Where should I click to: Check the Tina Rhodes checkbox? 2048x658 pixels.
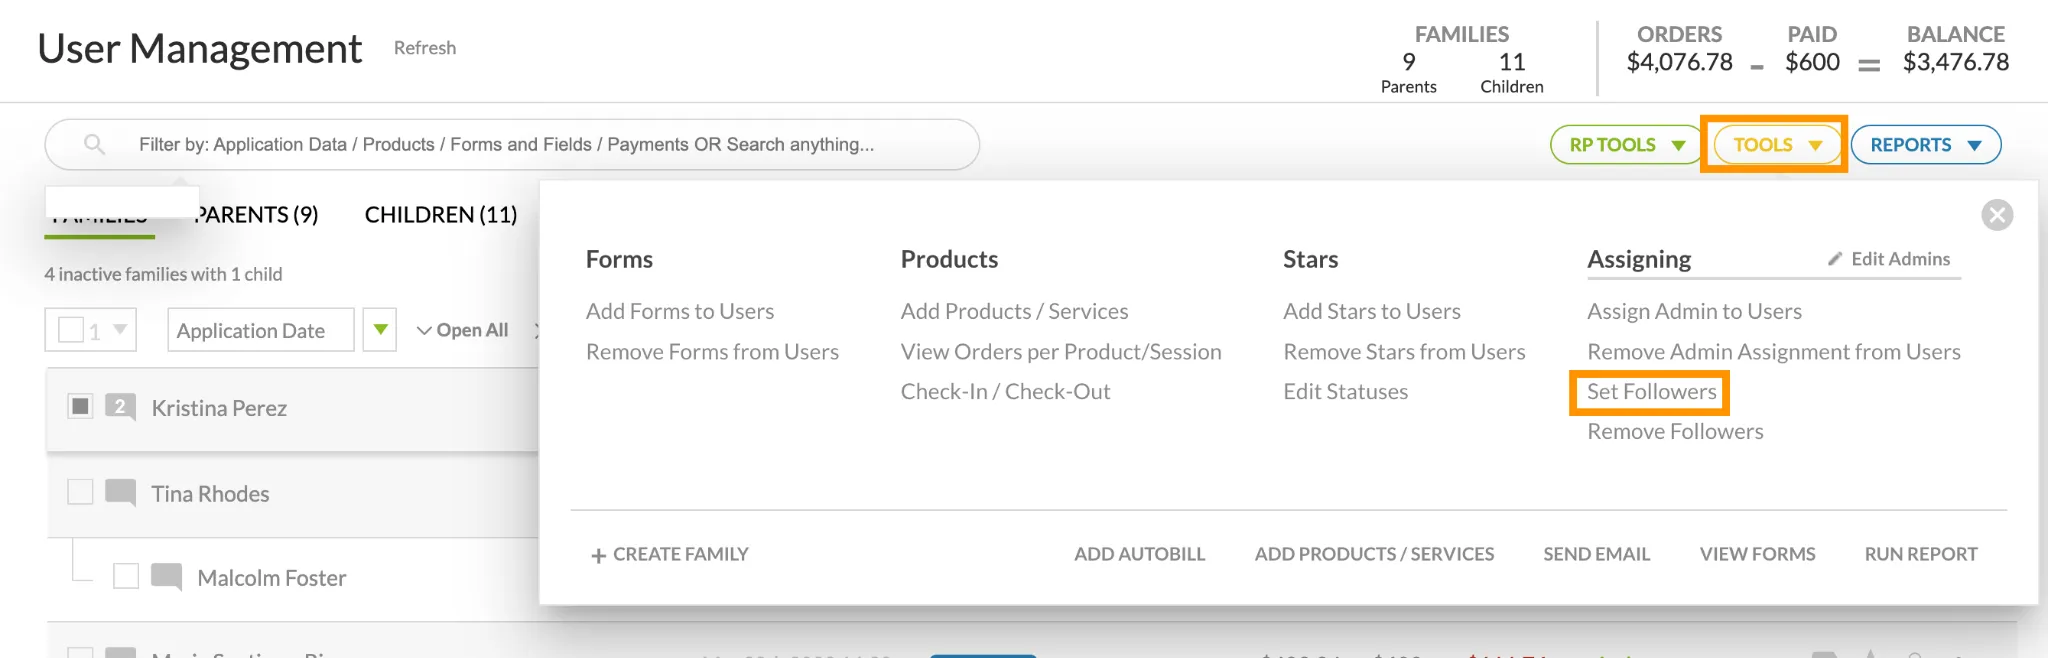tap(80, 492)
